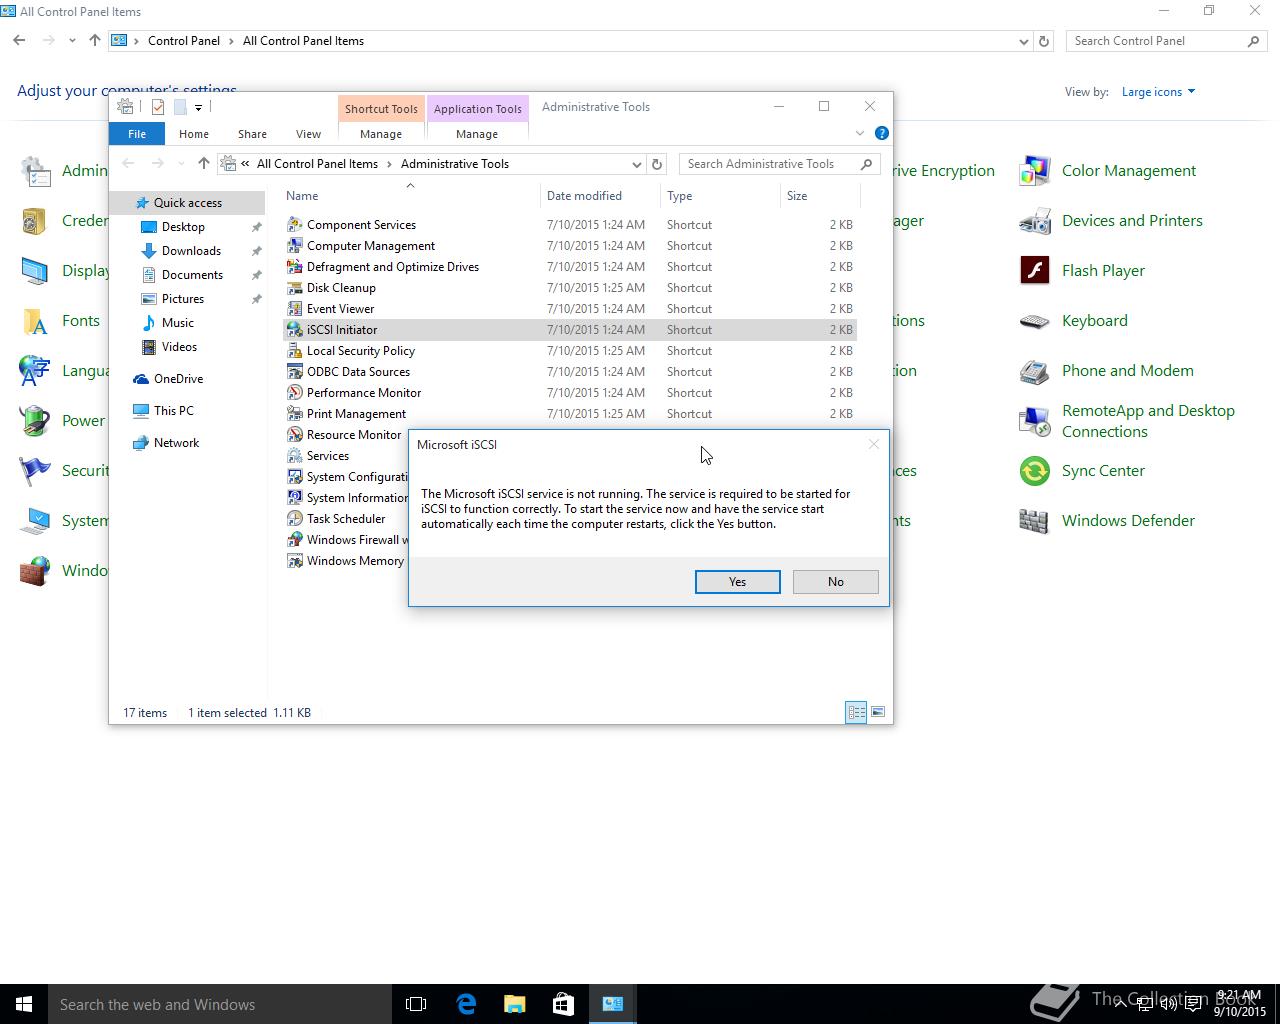Select Music in navigation pane
This screenshot has width=1280, height=1024.
tap(177, 323)
